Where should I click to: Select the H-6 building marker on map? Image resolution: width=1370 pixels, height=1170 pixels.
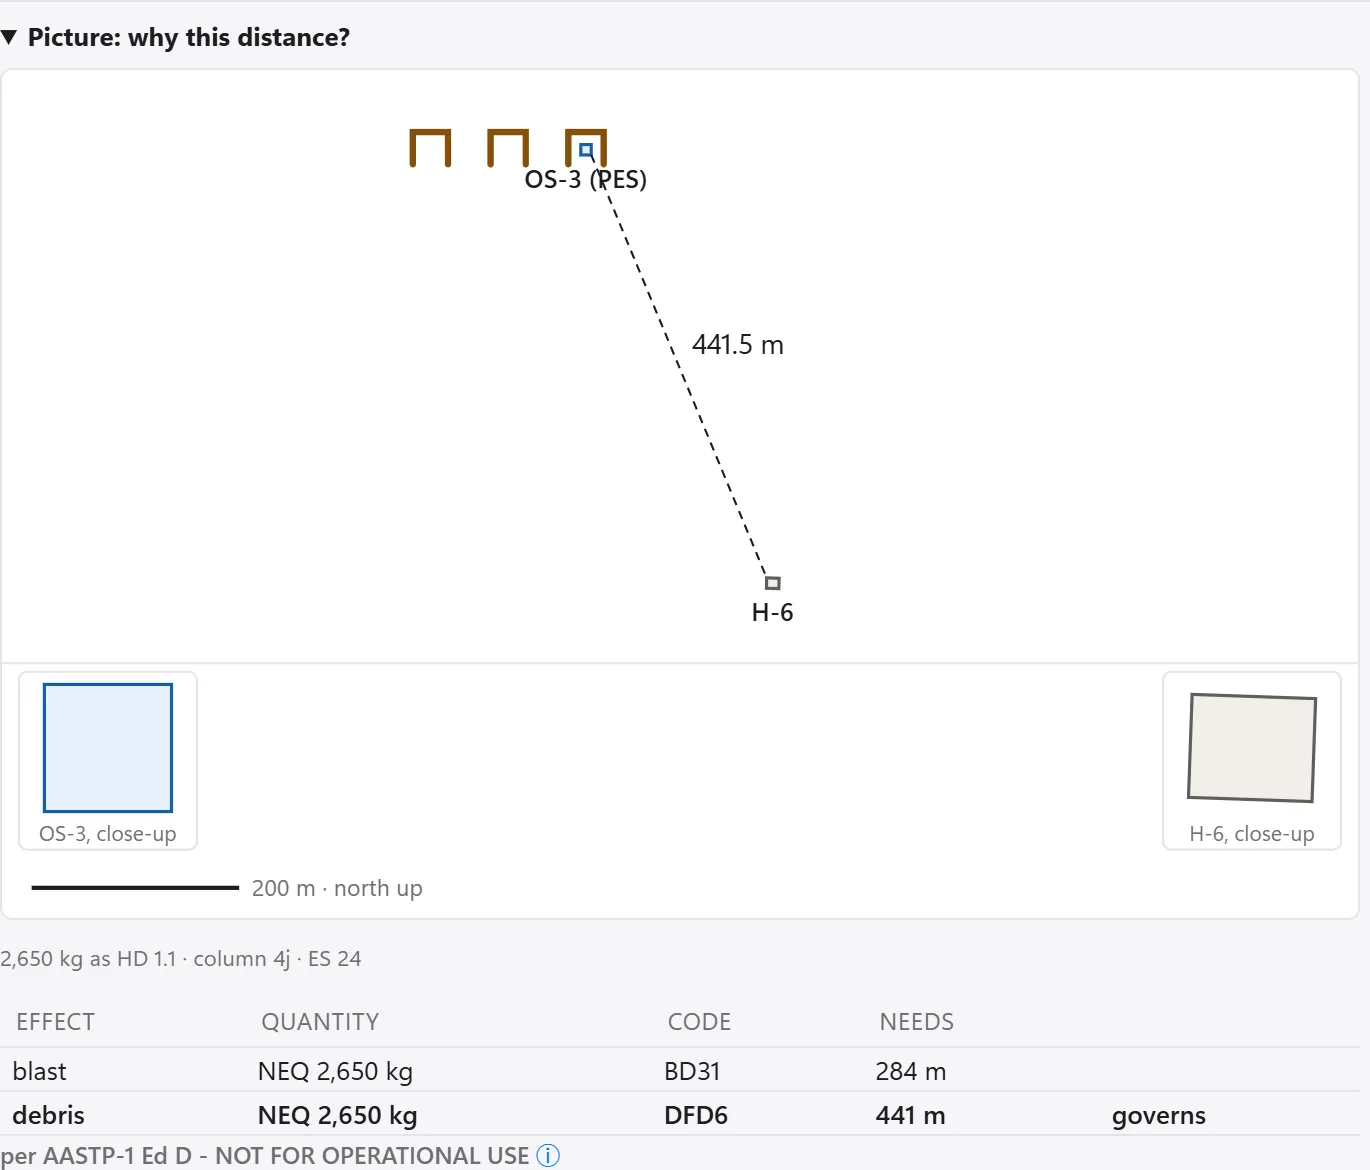click(773, 583)
